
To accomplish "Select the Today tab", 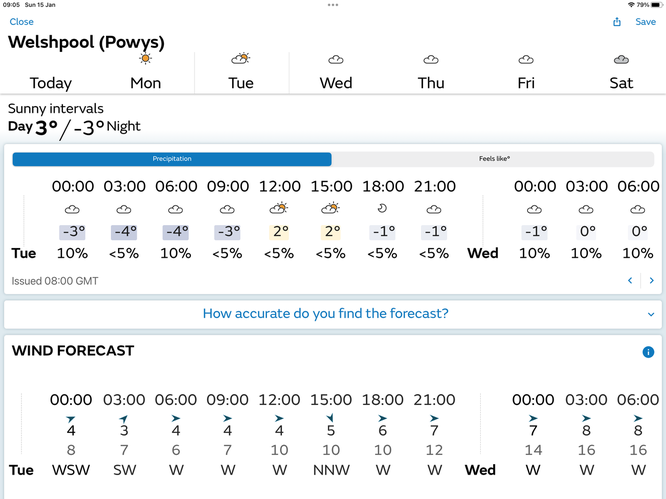I will pyautogui.click(x=51, y=83).
